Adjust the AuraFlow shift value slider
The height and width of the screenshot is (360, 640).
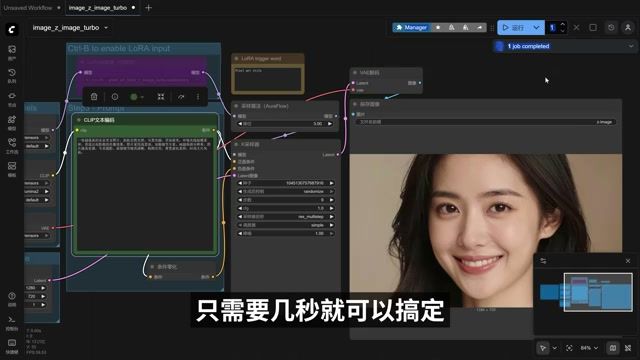coord(286,124)
